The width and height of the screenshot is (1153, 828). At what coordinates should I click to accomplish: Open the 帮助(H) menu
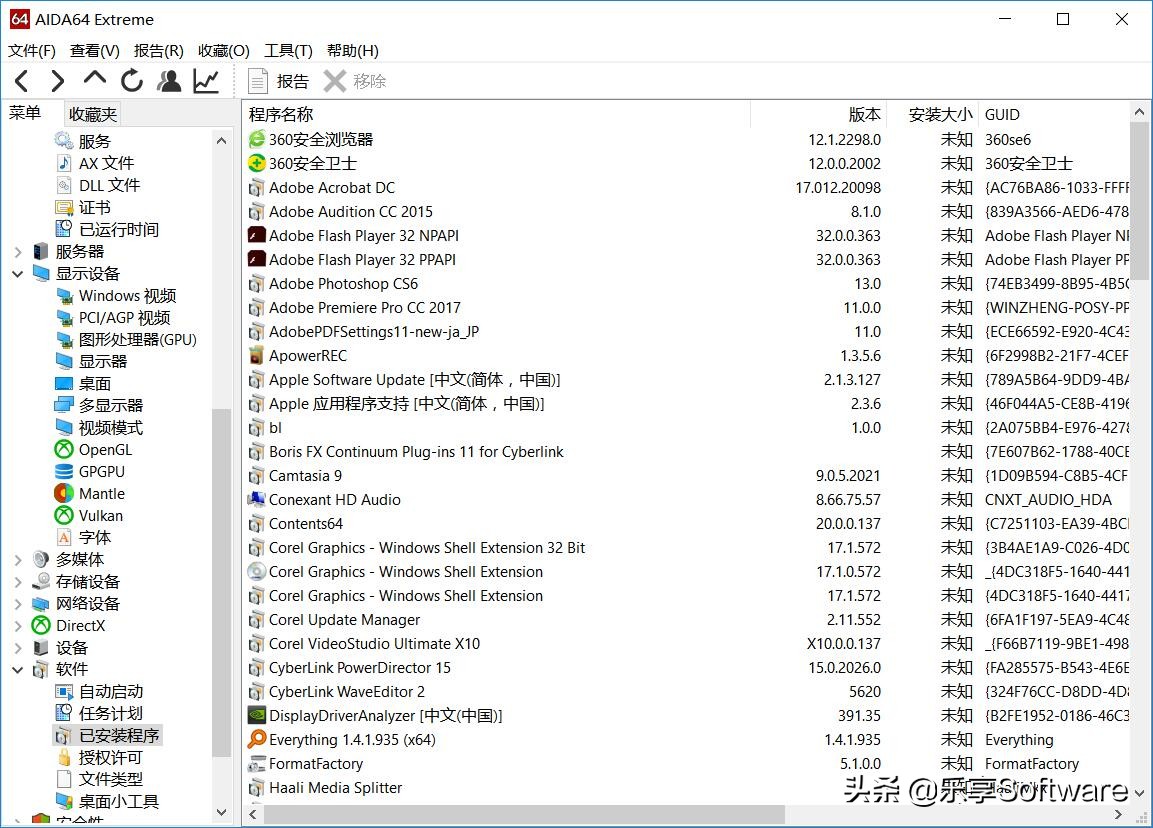(353, 51)
